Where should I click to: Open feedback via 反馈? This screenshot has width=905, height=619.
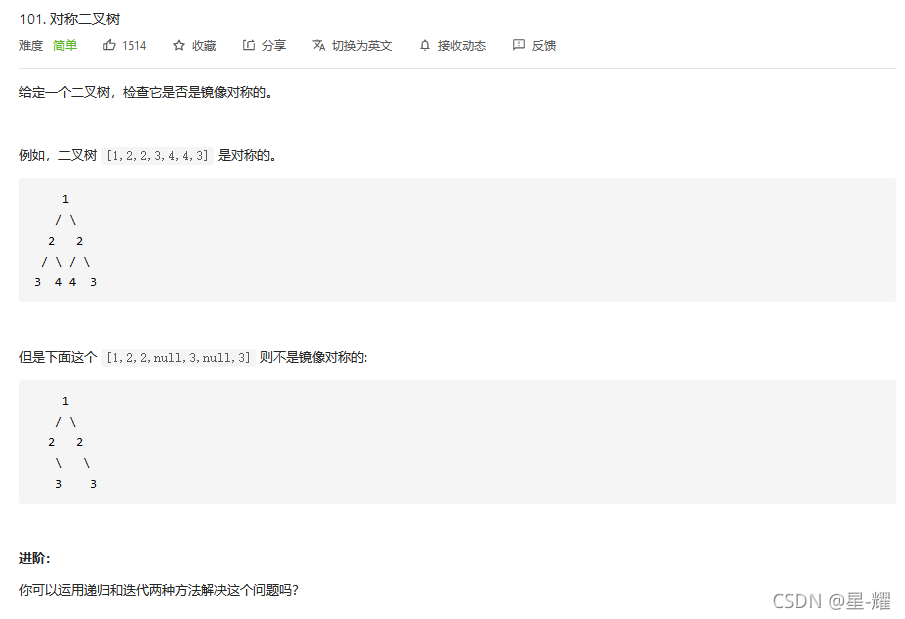click(x=534, y=44)
